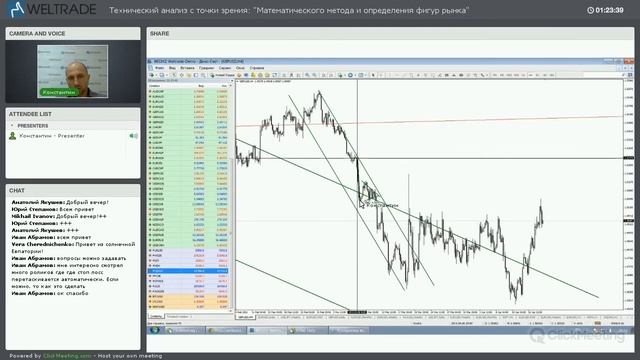Toggle the Data Window icon
This screenshot has height=360, width=640.
click(182, 75)
